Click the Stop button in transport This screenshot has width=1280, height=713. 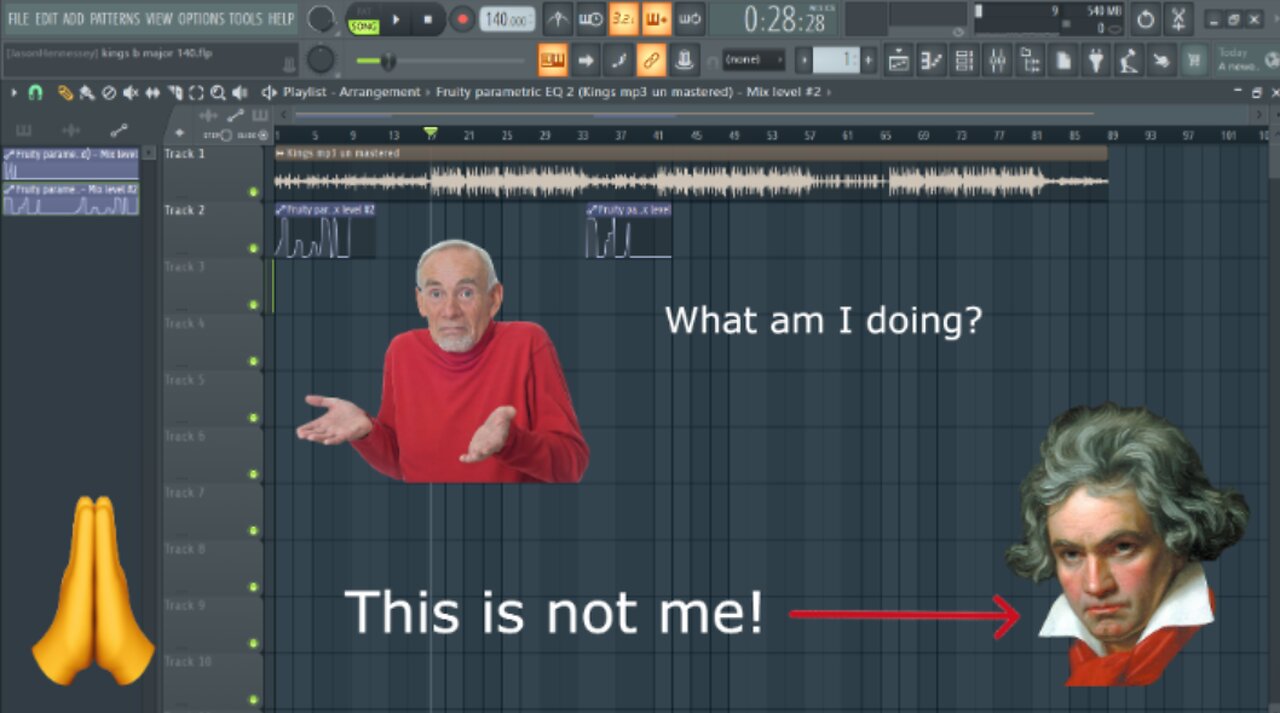(428, 19)
